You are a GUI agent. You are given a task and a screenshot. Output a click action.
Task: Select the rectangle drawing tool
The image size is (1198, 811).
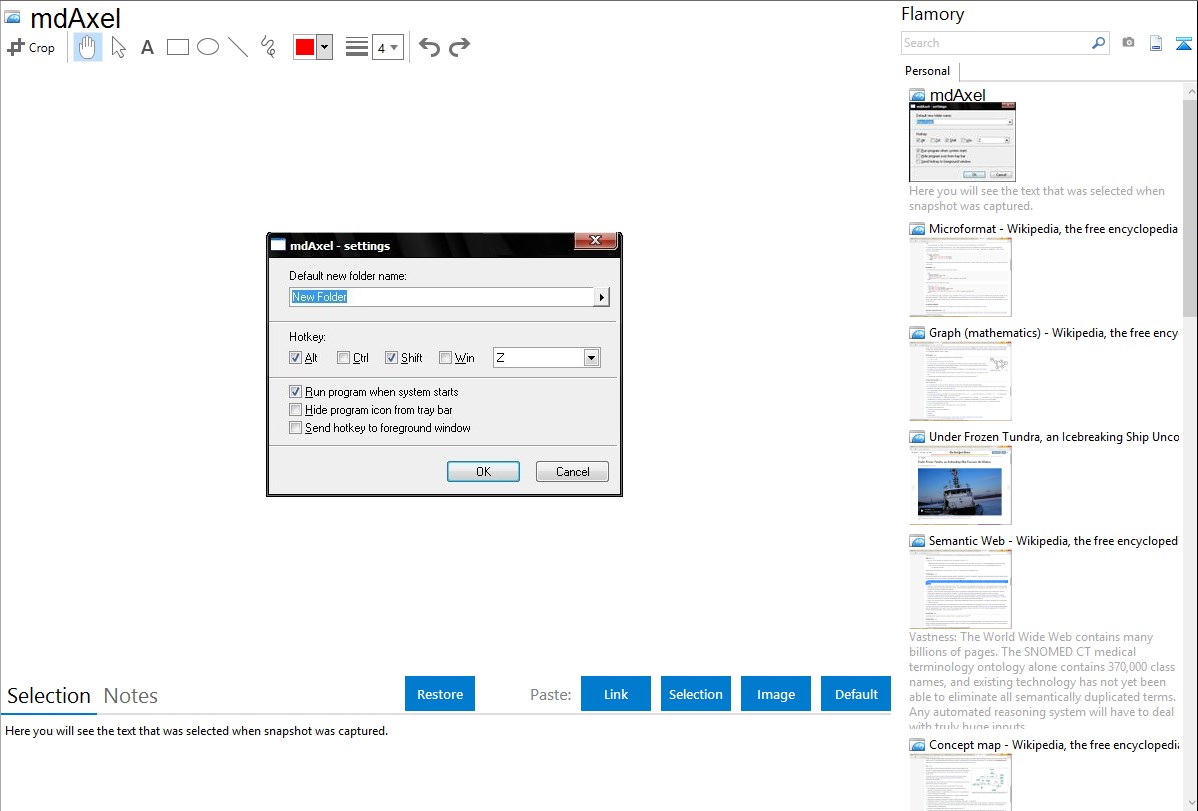point(177,47)
